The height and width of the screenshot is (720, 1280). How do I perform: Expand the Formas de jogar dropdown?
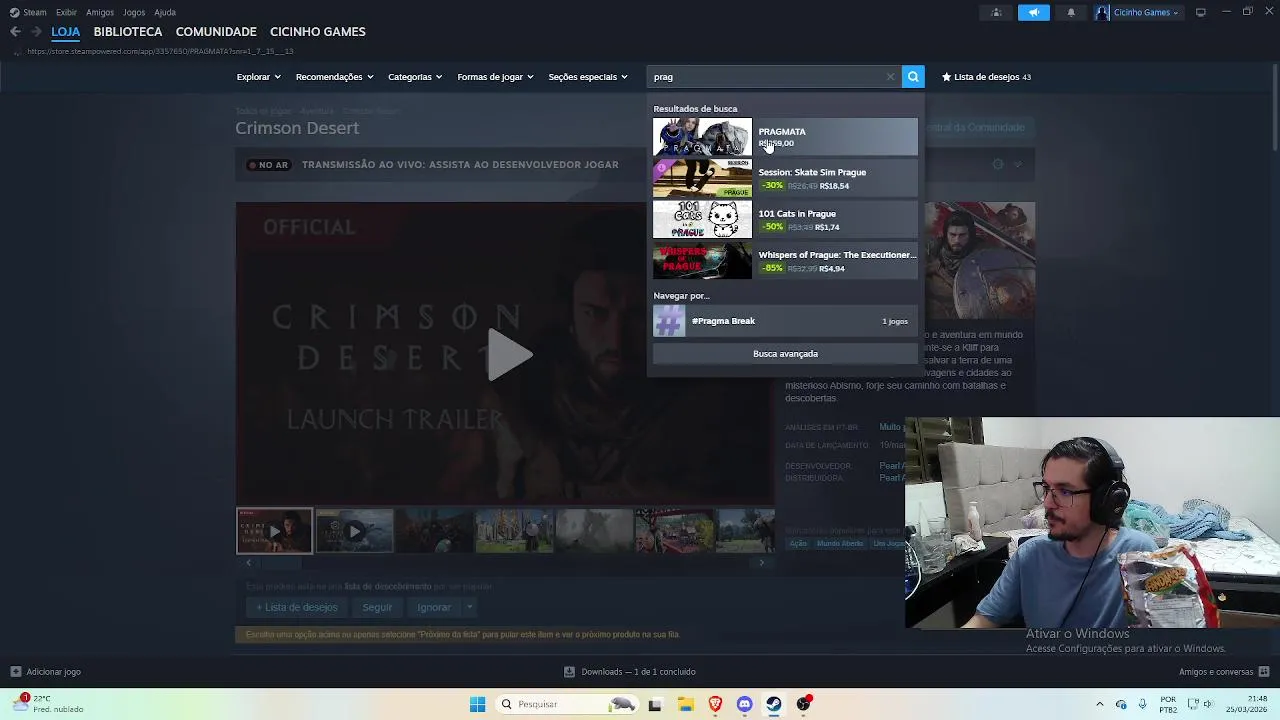495,77
